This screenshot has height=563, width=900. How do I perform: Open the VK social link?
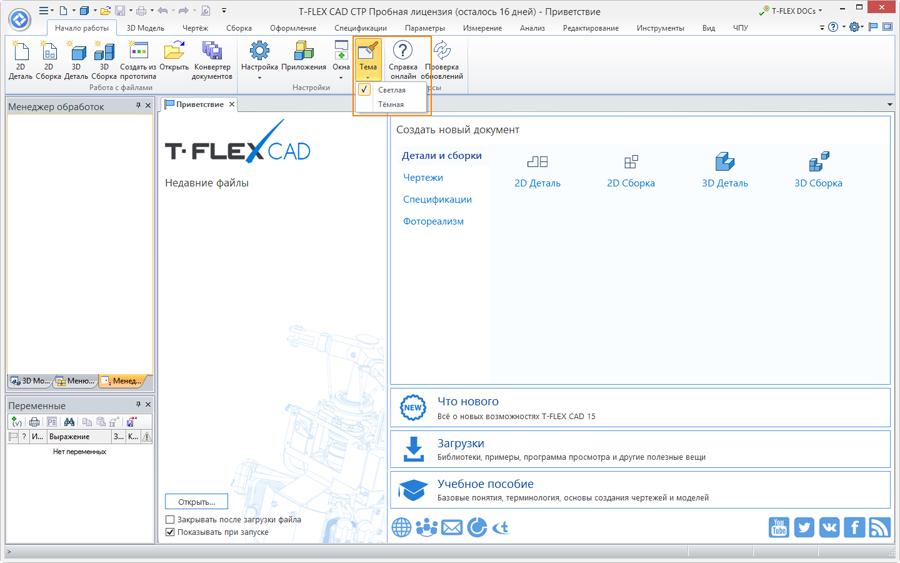[x=829, y=527]
